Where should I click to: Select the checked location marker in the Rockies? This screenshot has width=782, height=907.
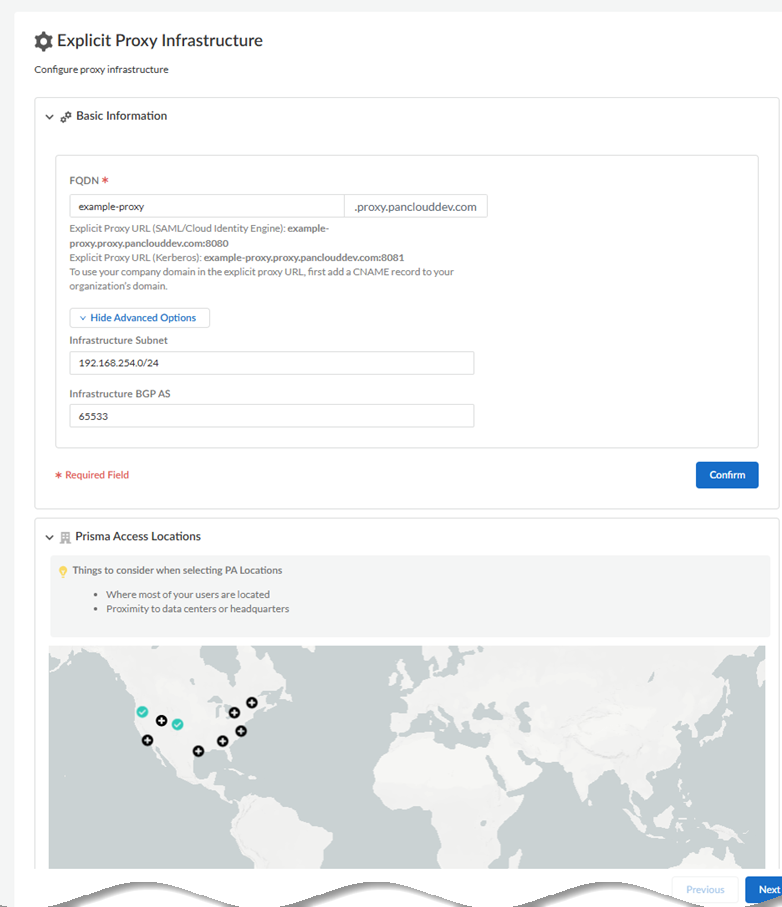click(177, 724)
